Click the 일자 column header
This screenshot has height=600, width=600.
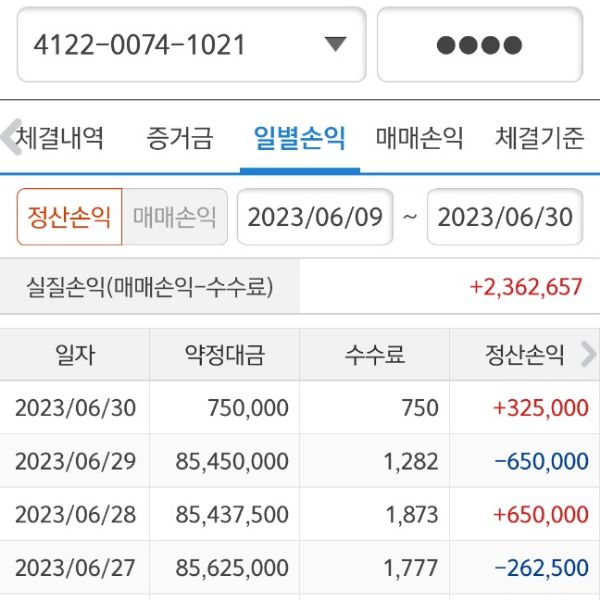coord(75,354)
